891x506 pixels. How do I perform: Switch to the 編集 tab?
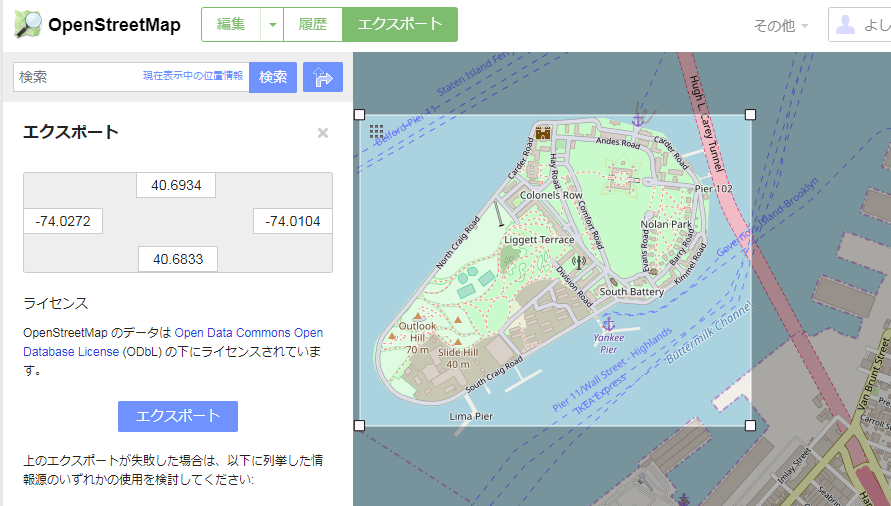pyautogui.click(x=231, y=24)
